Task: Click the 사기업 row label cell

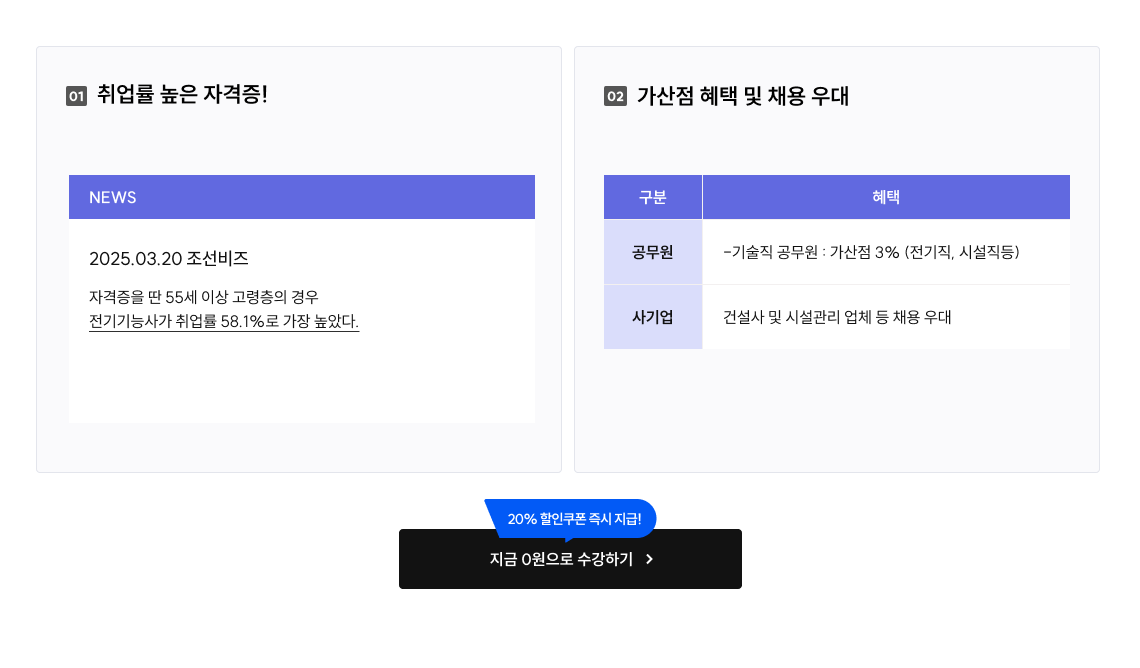Action: pos(653,317)
